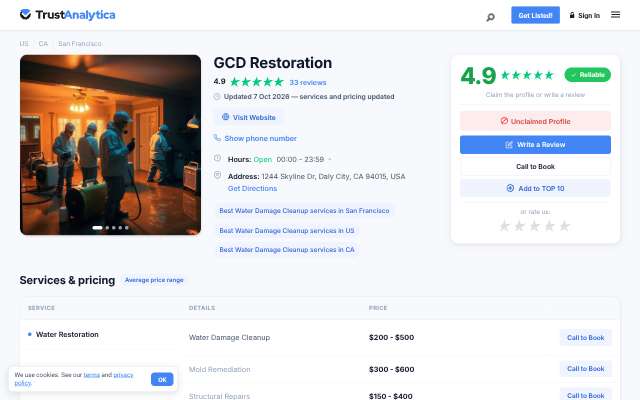Open Best Water Damage Cleanup services in CA
The image size is (640, 400).
287,249
